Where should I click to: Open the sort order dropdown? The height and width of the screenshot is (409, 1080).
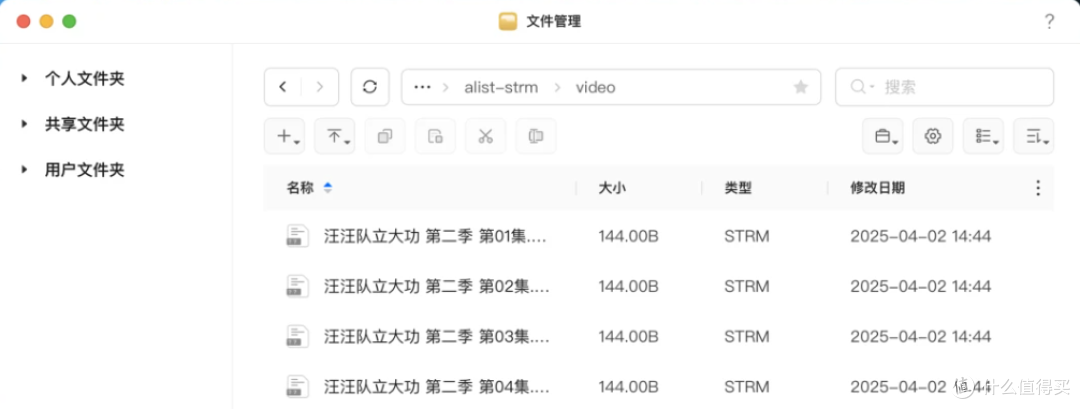click(x=1034, y=136)
